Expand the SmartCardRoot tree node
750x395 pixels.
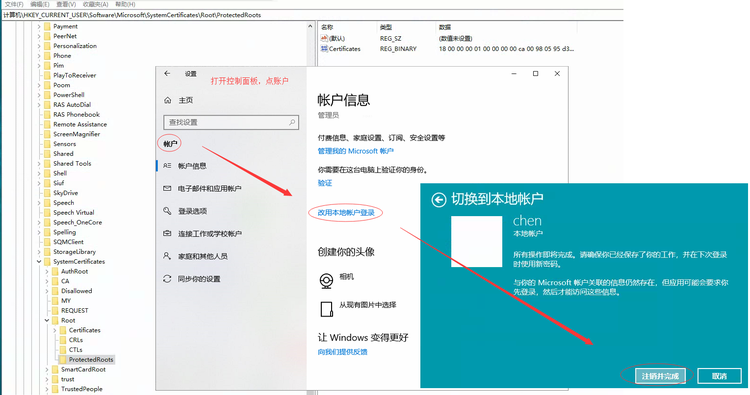coord(47,369)
